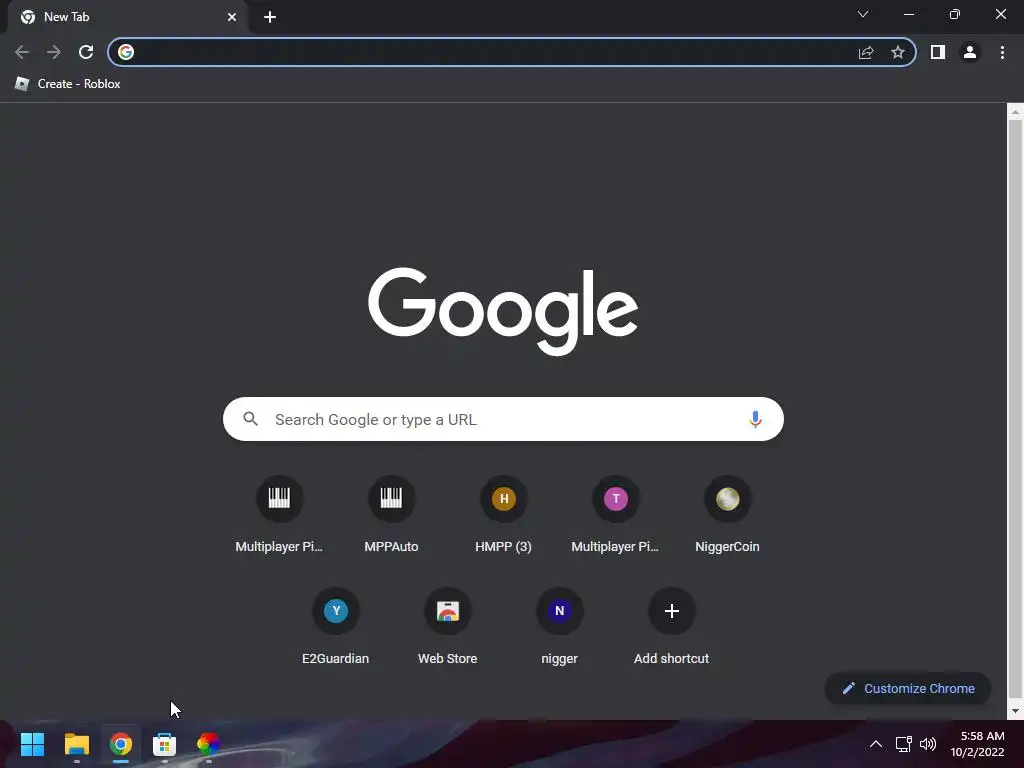
Task: Click the scrollbar down arrow
Action: coord(1015,711)
